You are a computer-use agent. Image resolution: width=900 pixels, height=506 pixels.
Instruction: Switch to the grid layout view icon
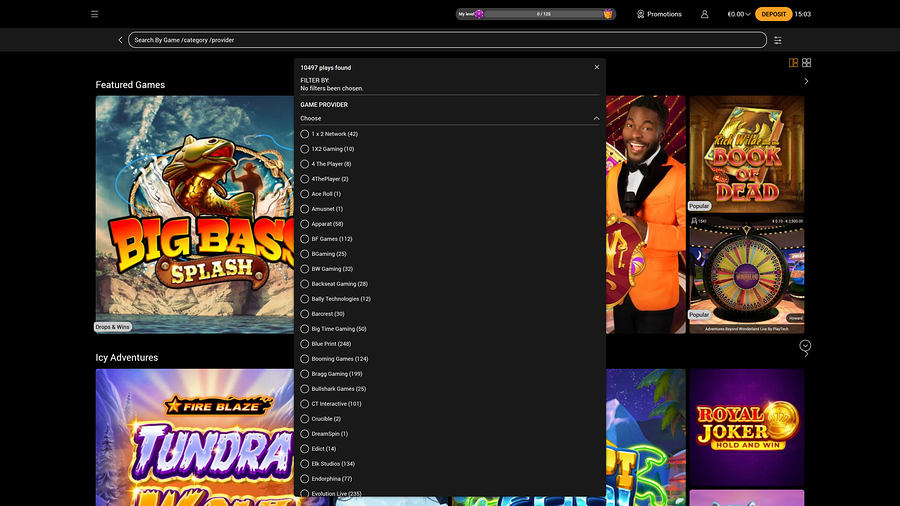point(807,63)
